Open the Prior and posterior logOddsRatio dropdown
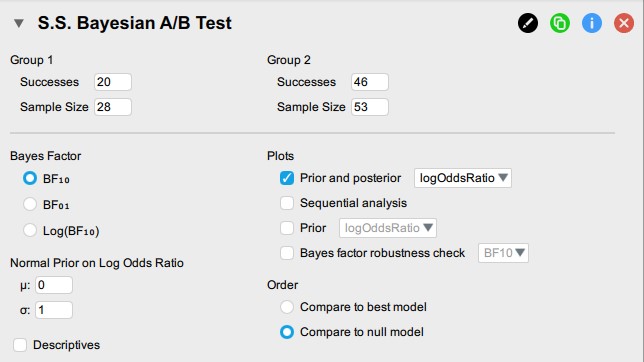Screen dimensions: 644x362 (463, 178)
